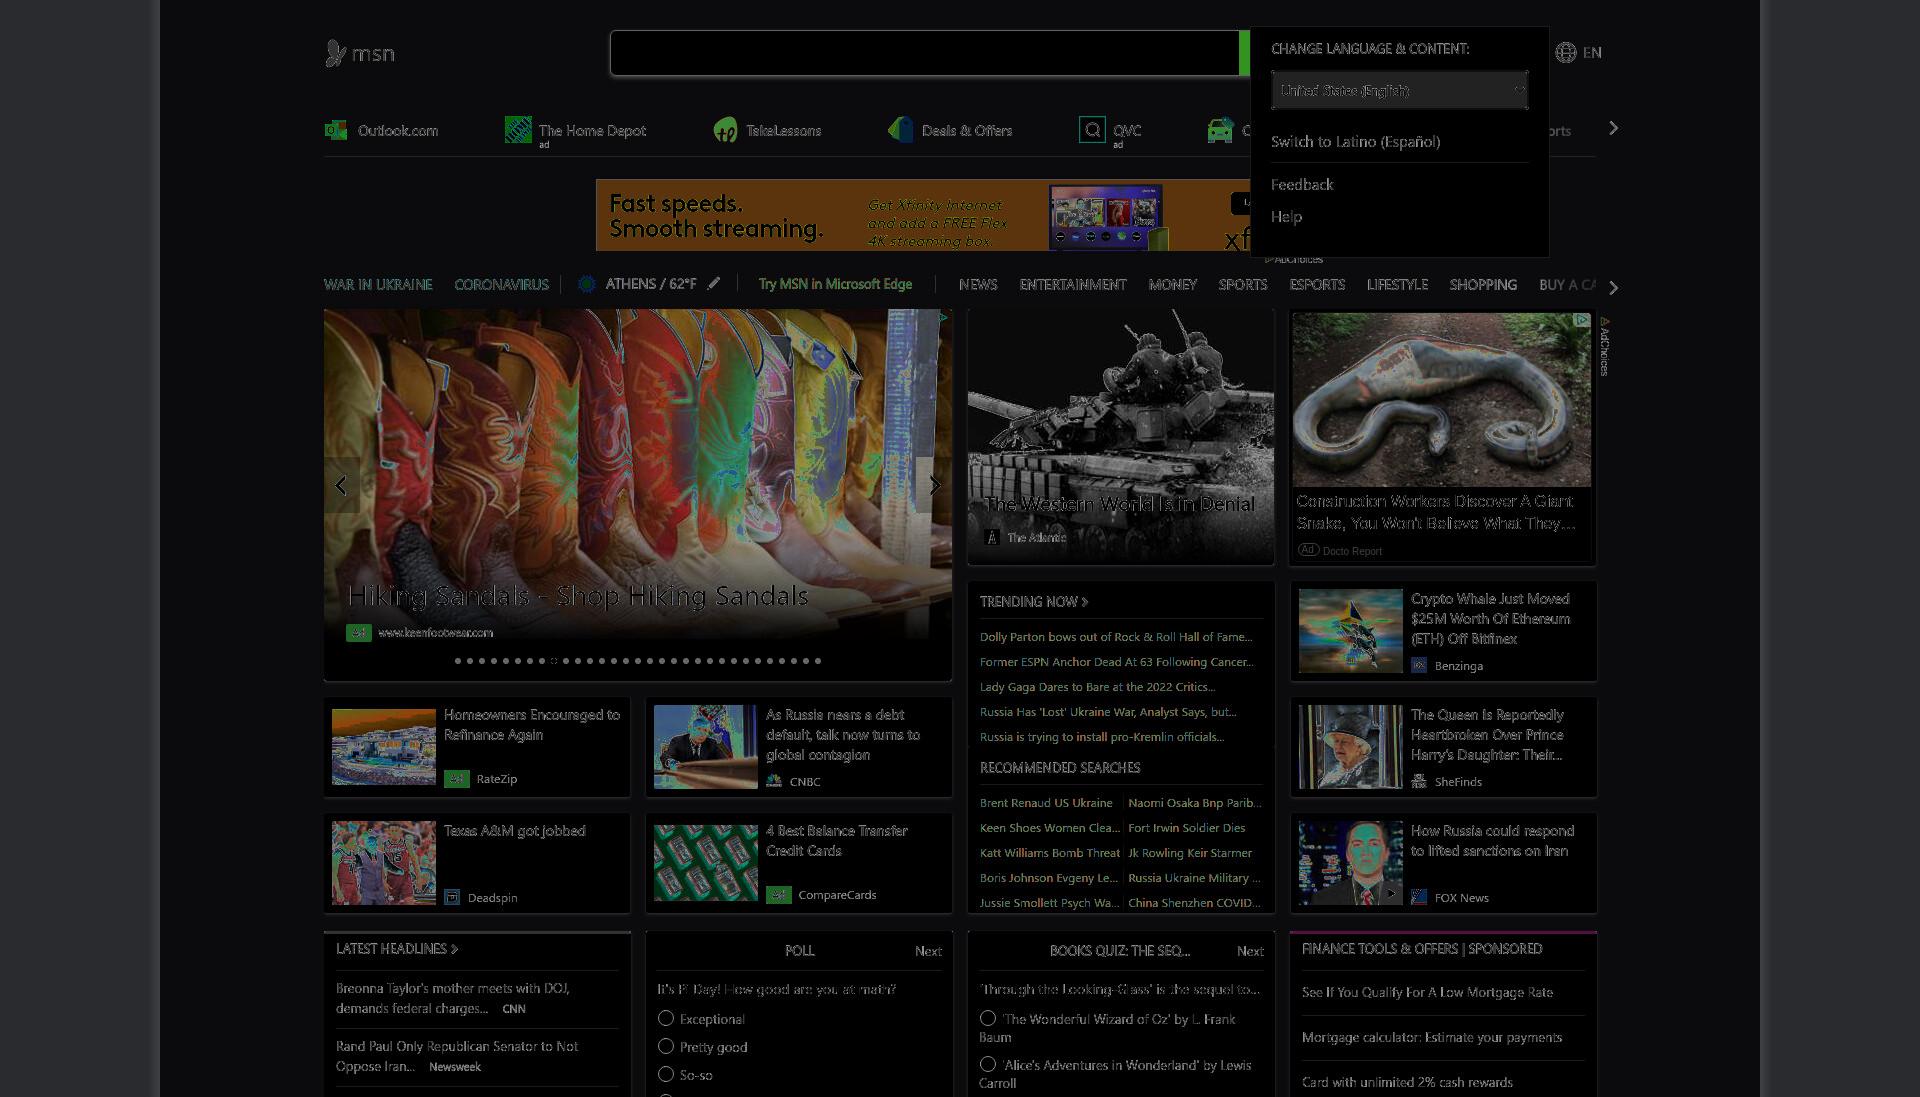Click Next in the Books Quiz card
1920x1097 pixels.
pyautogui.click(x=1250, y=951)
